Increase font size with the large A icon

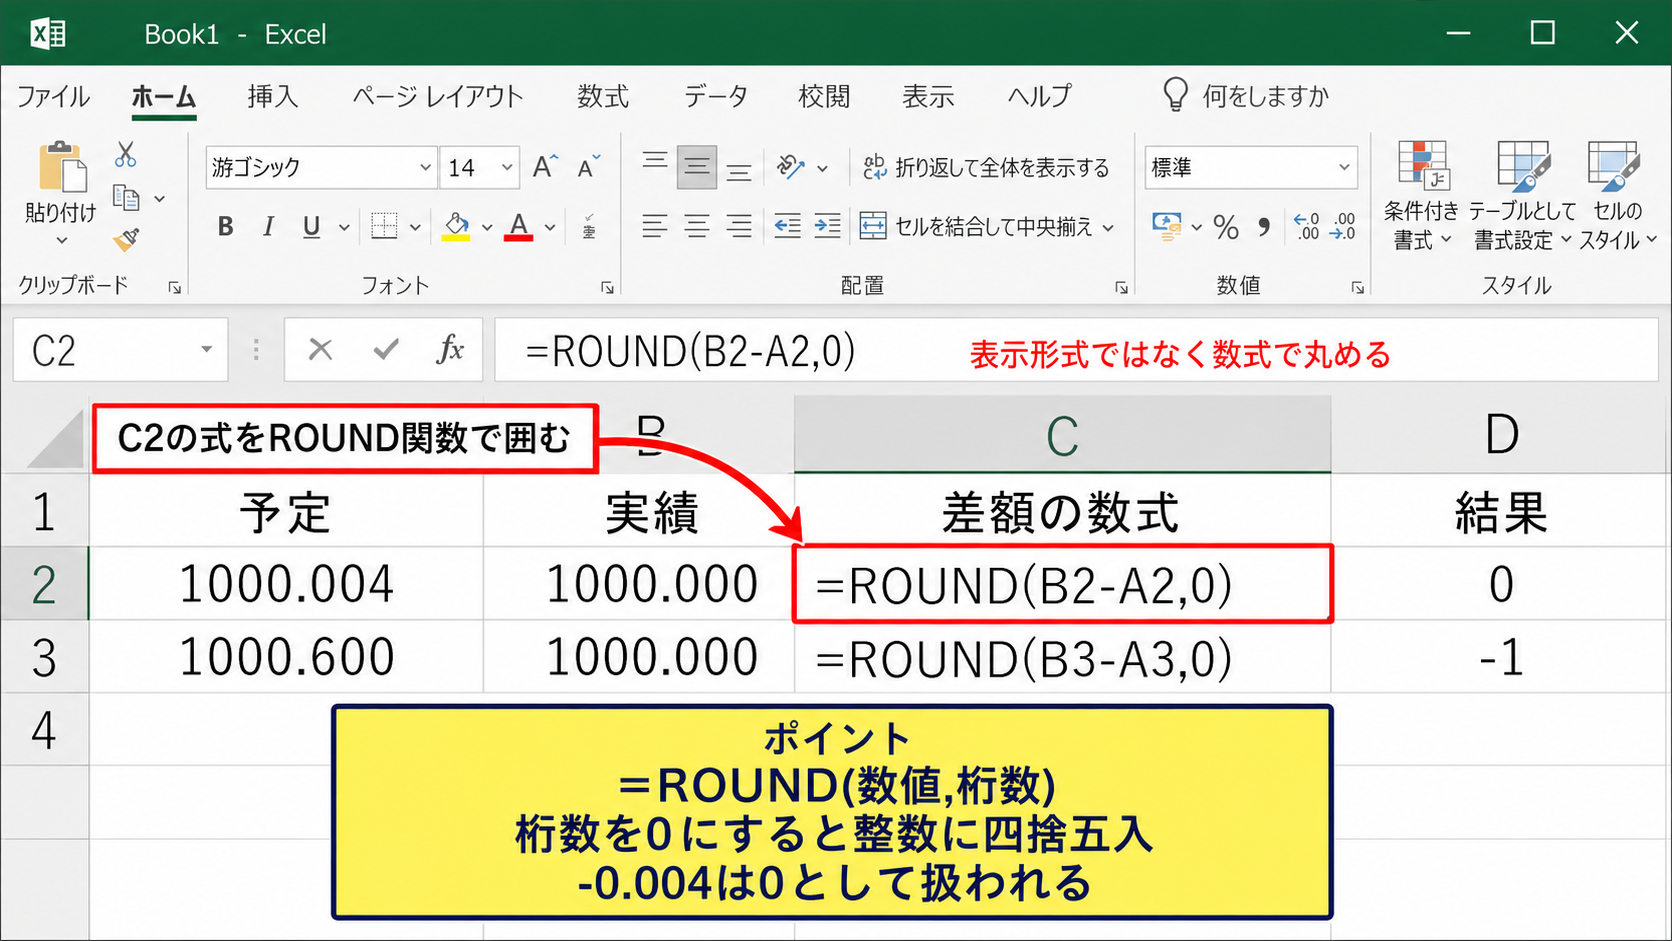(x=545, y=167)
